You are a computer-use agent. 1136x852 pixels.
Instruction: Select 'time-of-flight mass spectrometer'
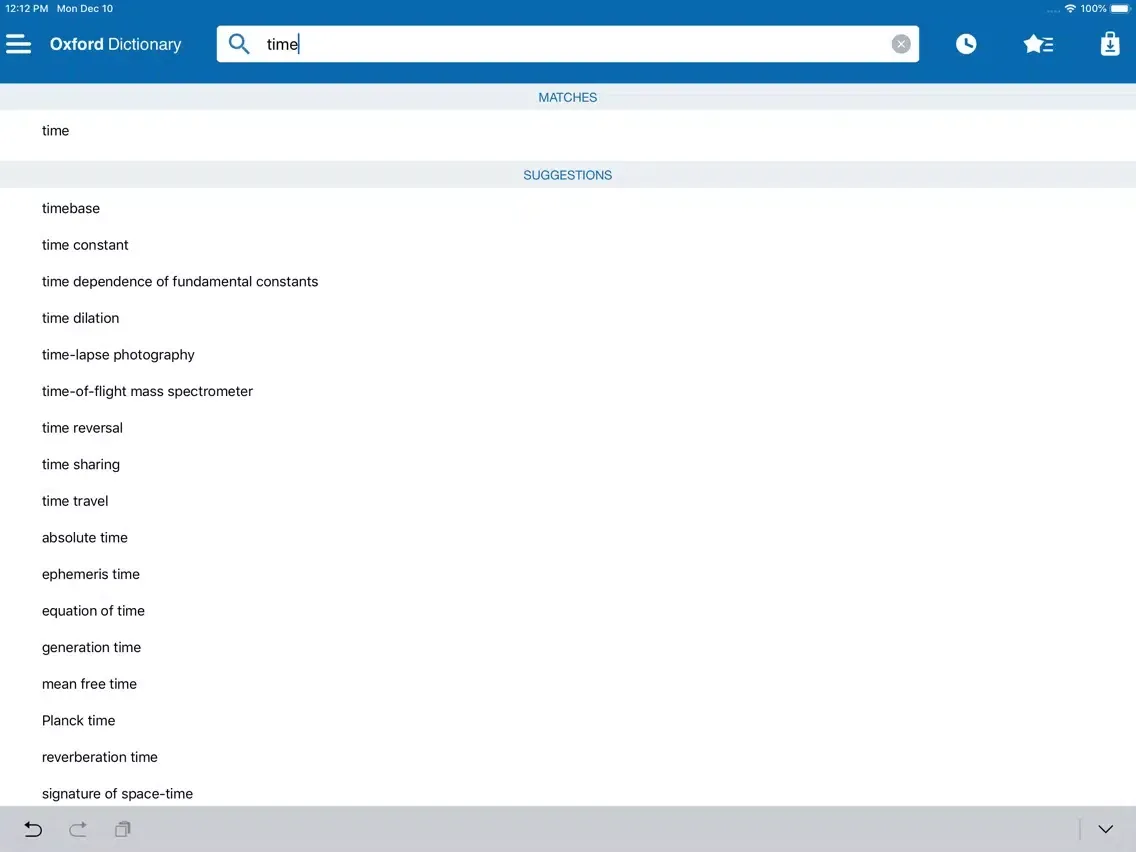568,391
